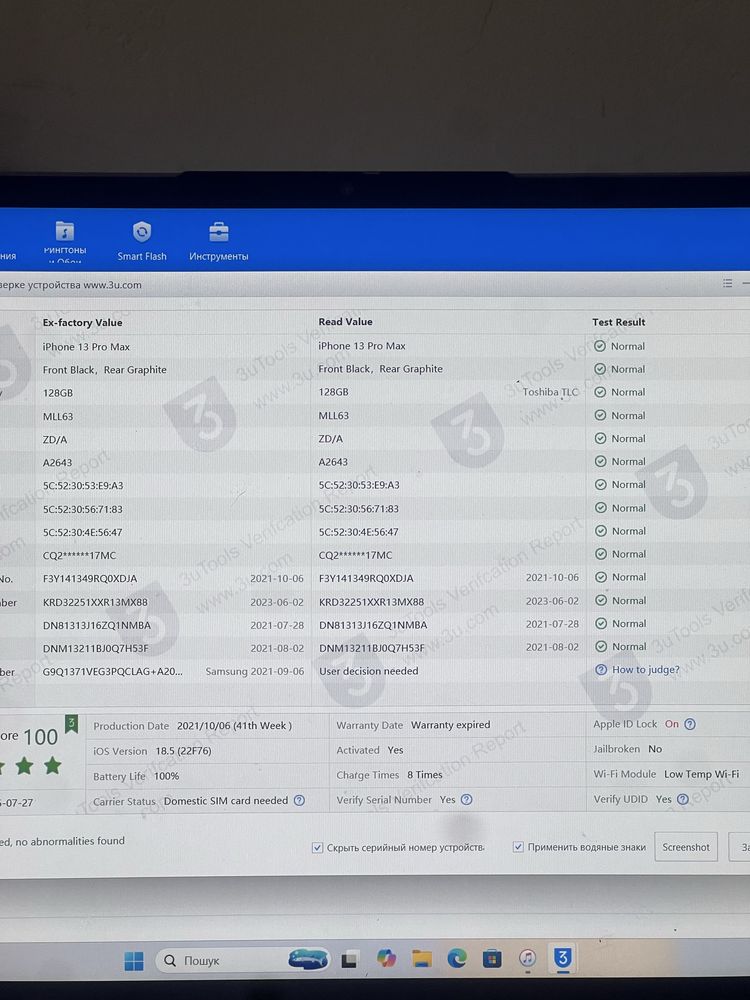The height and width of the screenshot is (1000, 750).
Task: Click the score value 100
Action: [40, 737]
